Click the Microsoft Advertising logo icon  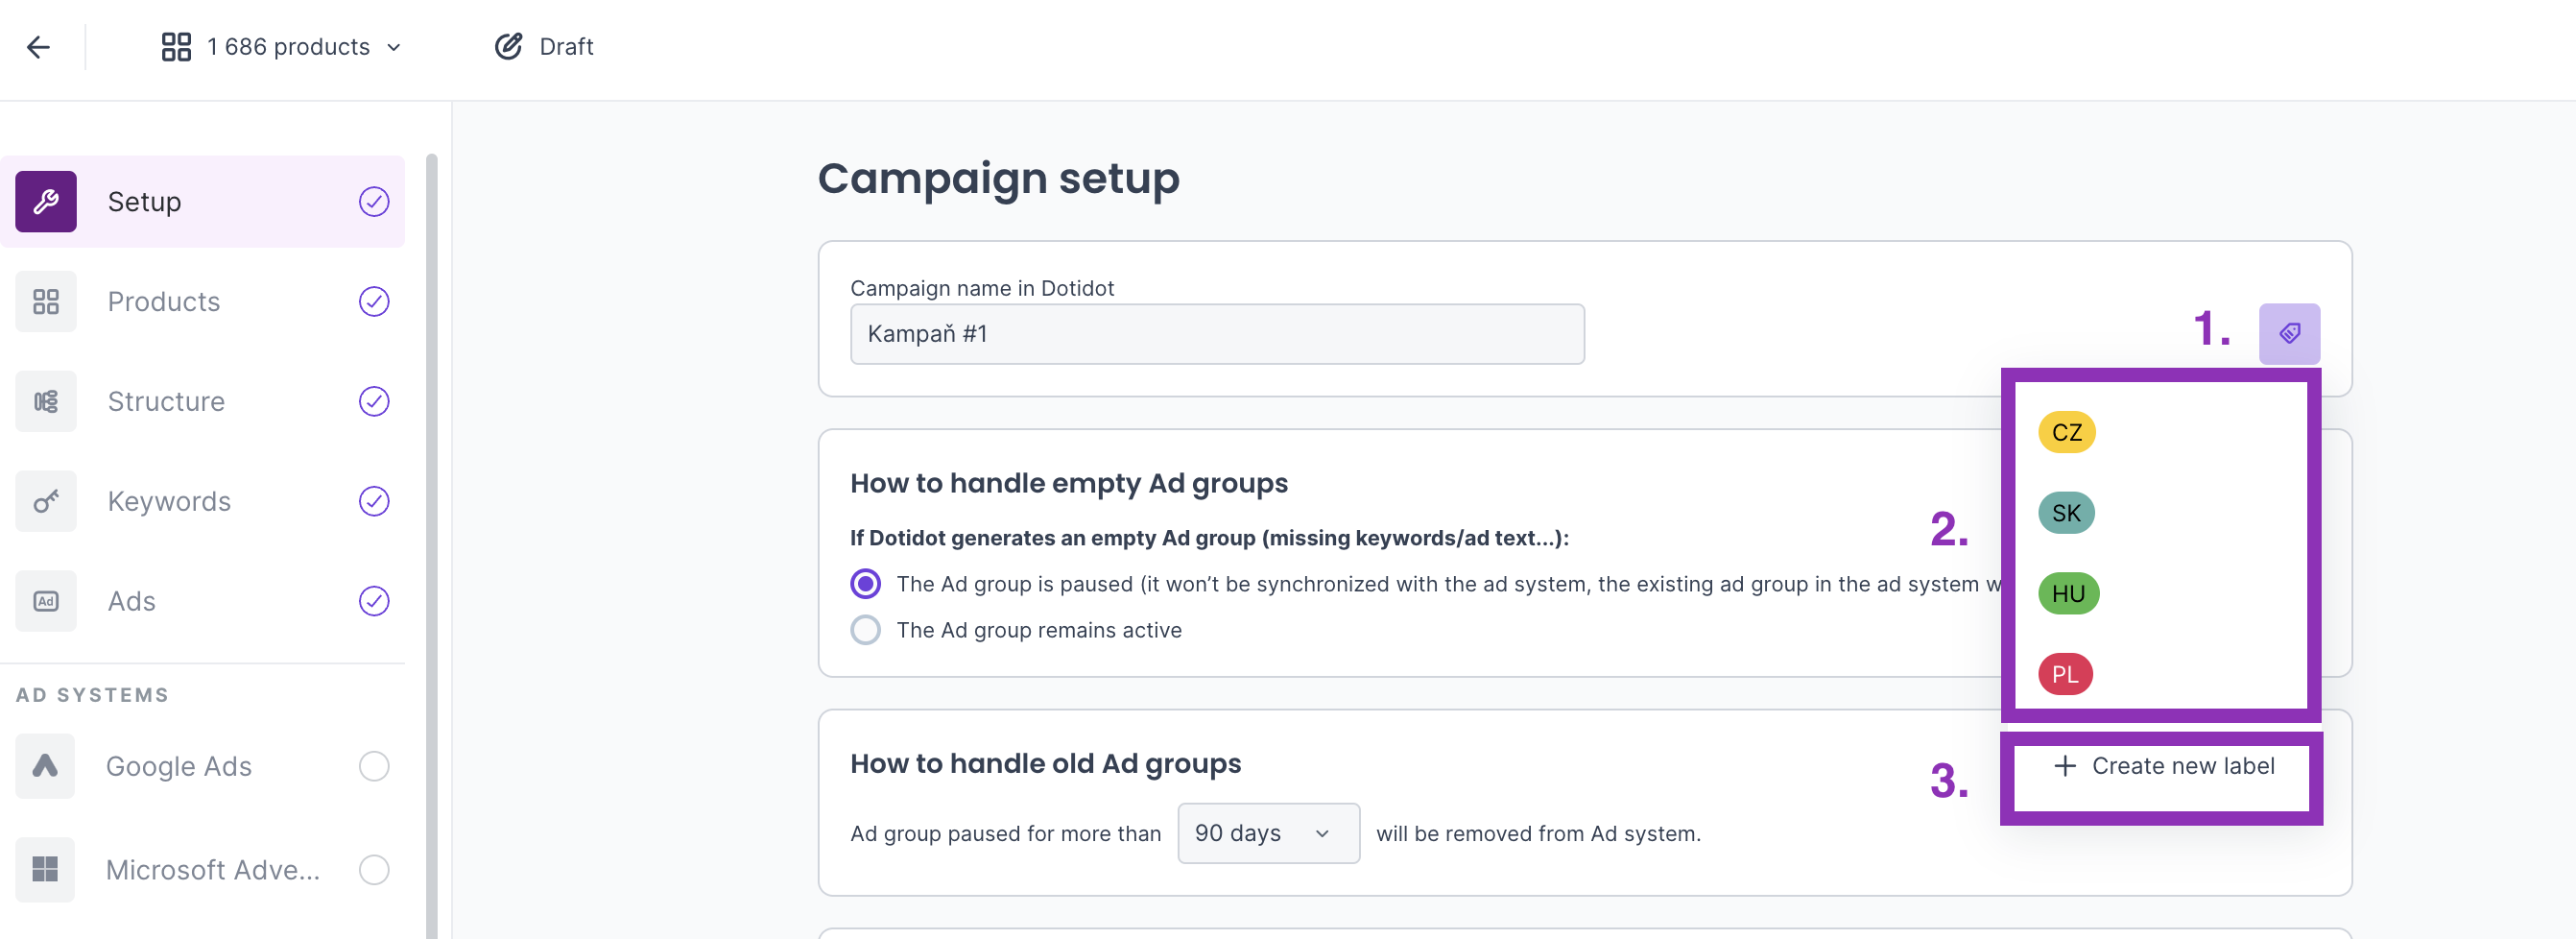[45, 869]
